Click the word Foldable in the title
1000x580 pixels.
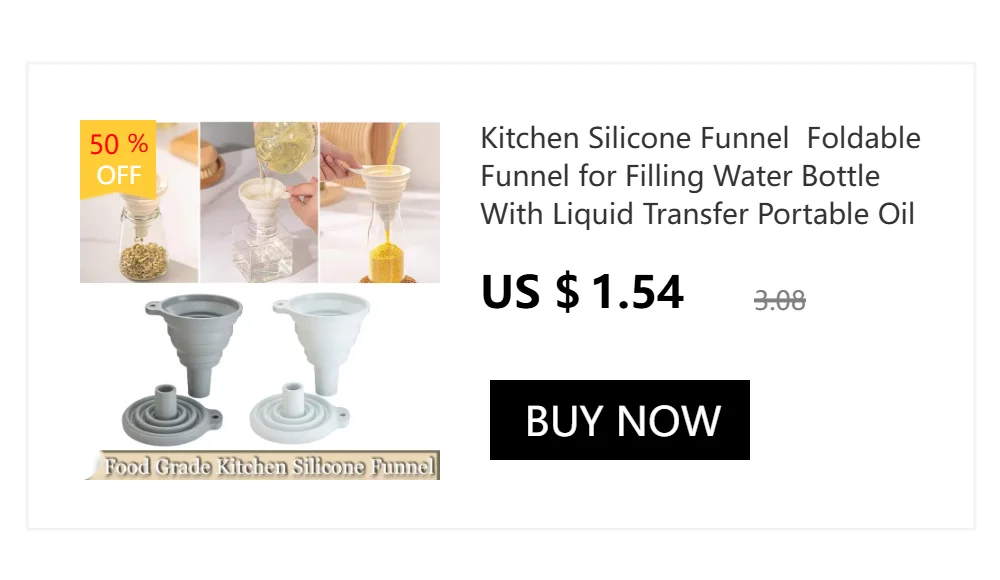(x=864, y=138)
